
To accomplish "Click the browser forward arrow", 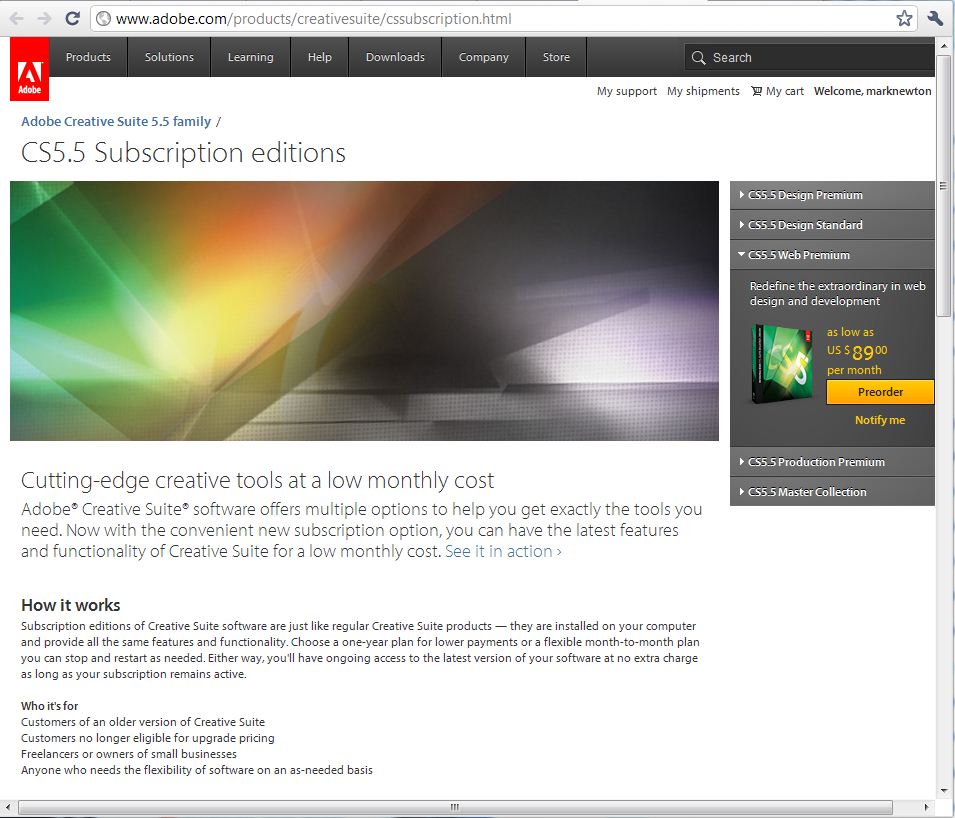I will [x=45, y=18].
